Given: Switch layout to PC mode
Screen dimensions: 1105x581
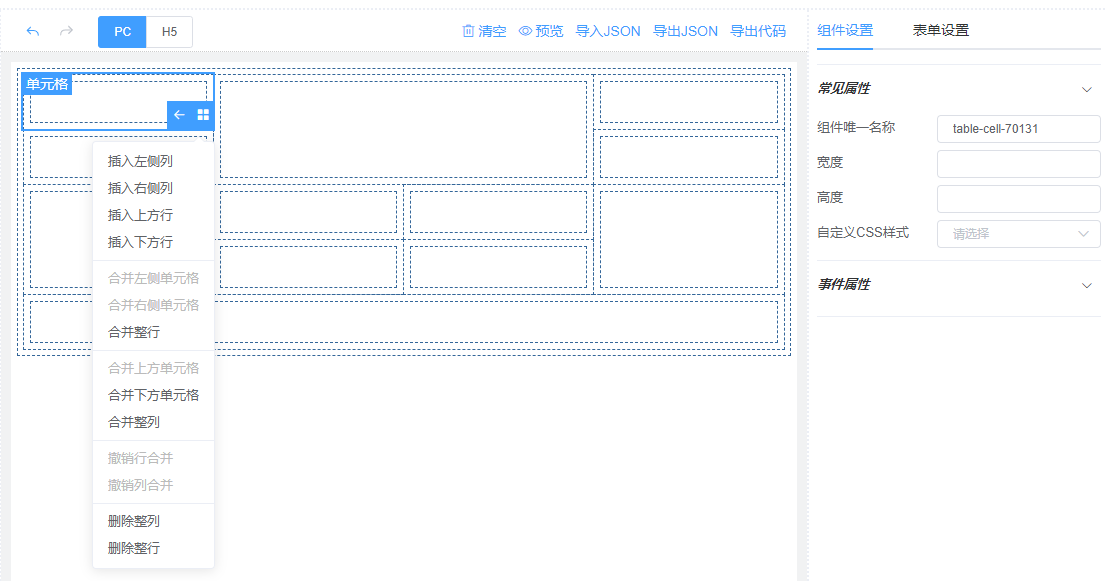Looking at the screenshot, I should click(x=122, y=32).
